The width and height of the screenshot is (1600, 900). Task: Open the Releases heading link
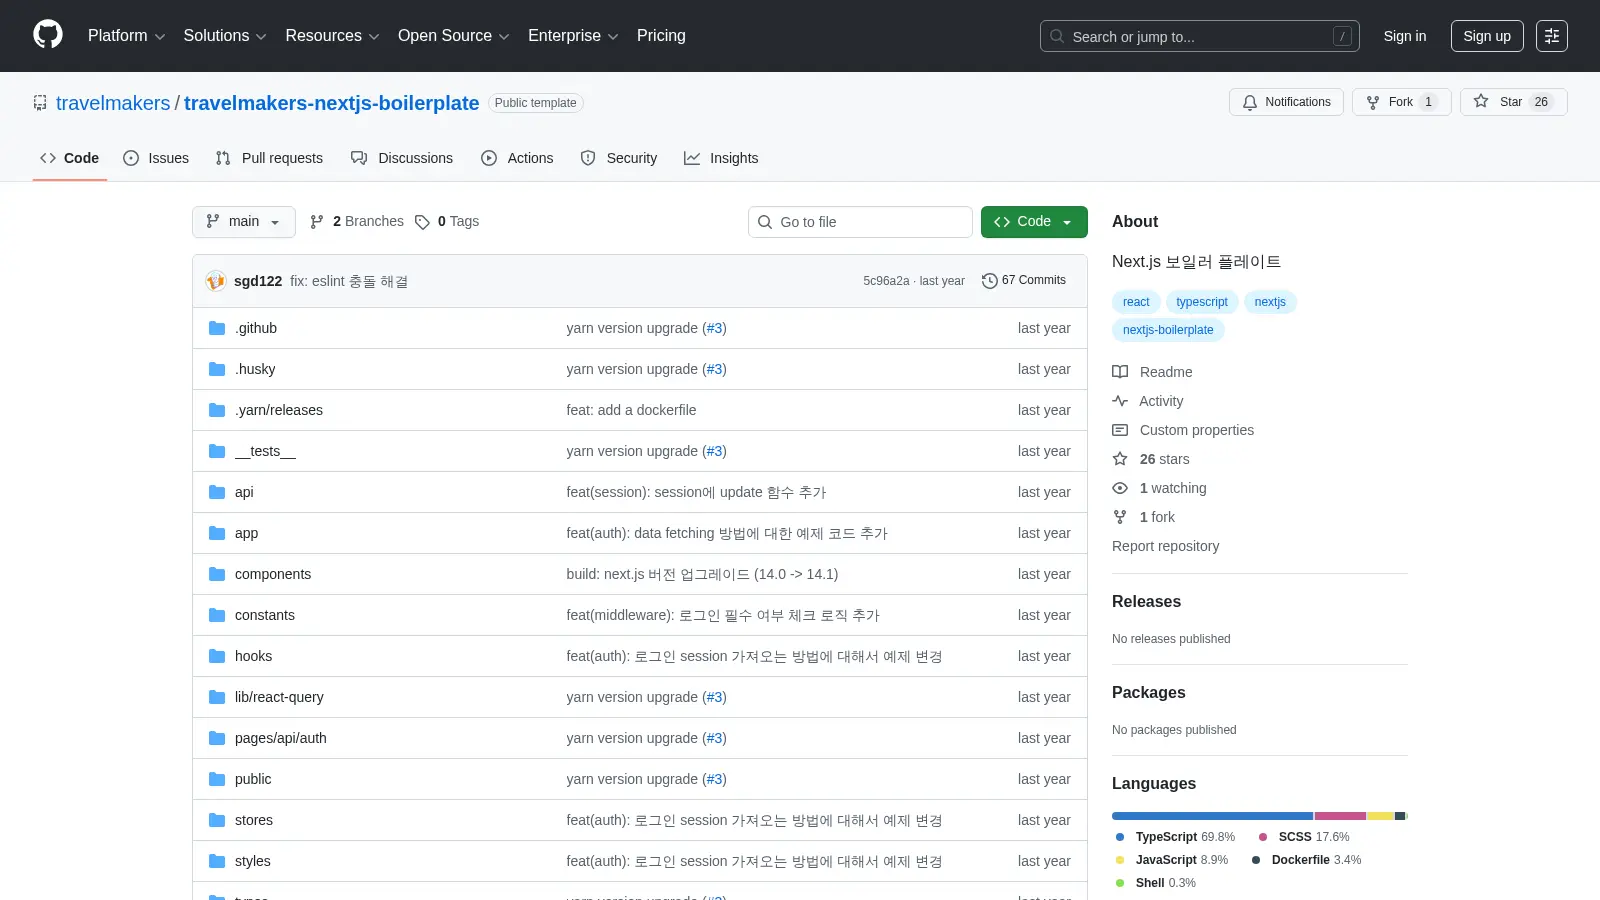coord(1146,601)
